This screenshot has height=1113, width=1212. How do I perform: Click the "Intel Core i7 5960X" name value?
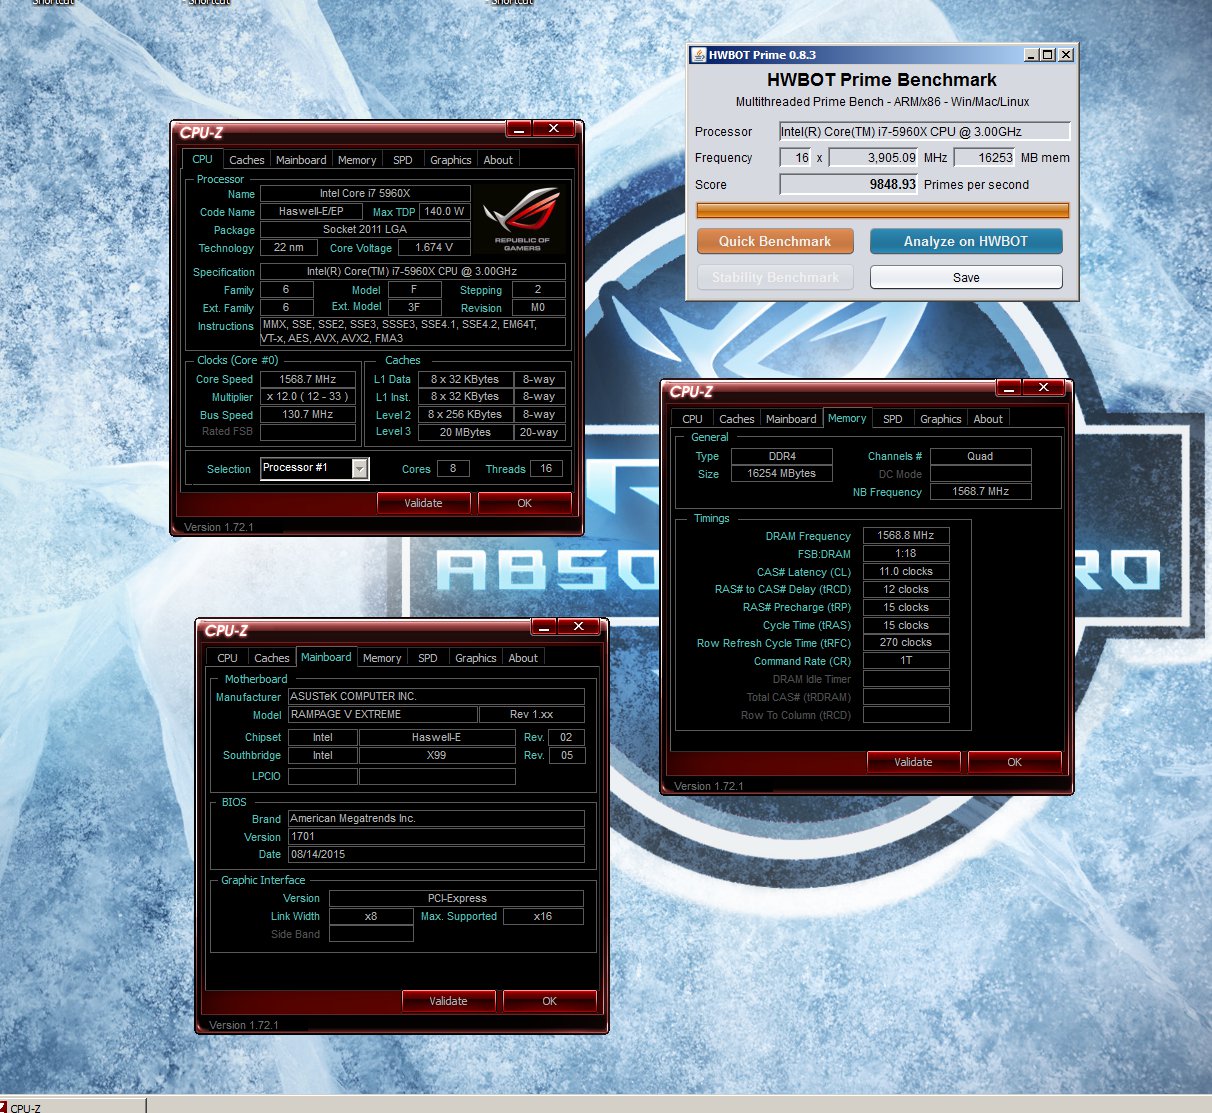click(365, 193)
